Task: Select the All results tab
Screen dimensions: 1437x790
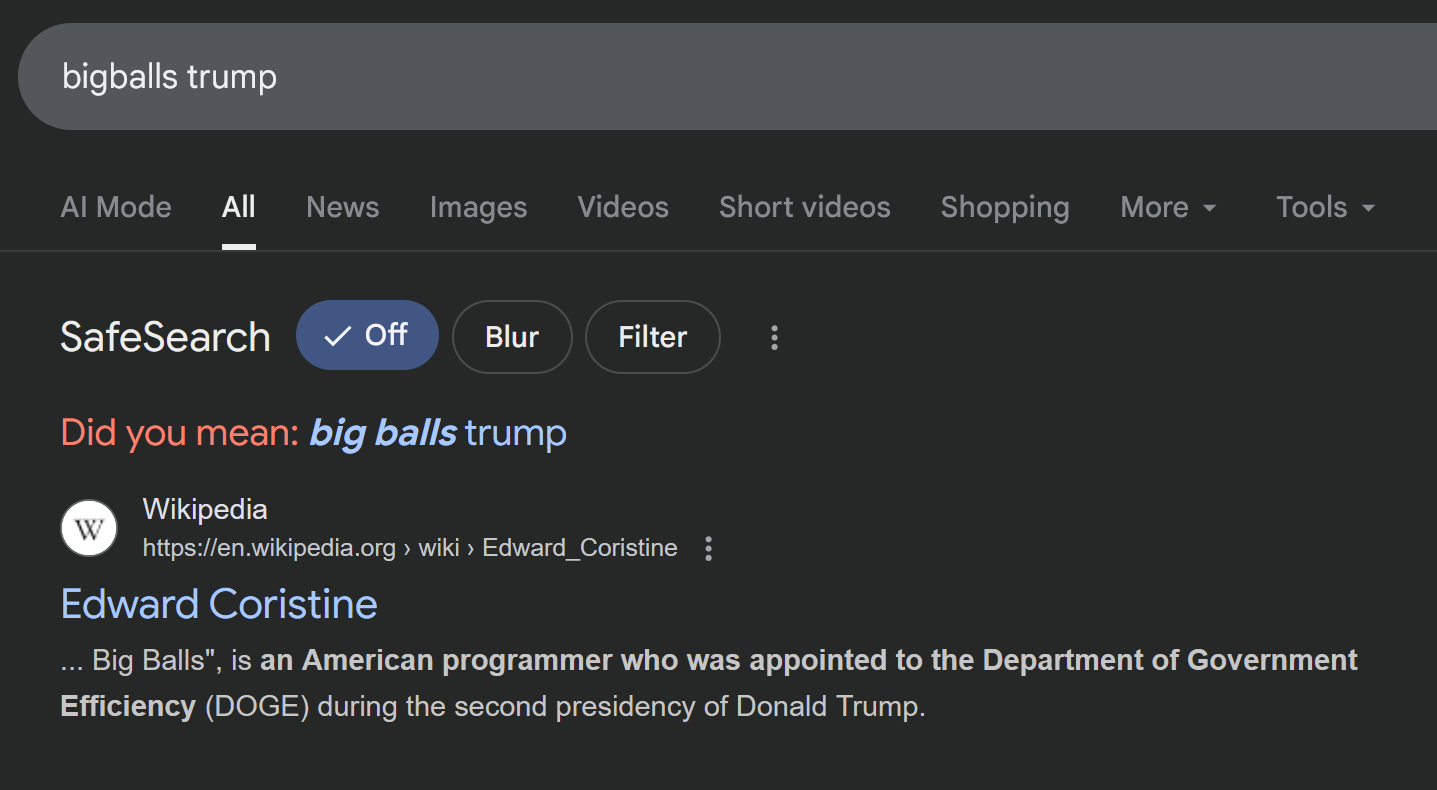Action: (239, 207)
